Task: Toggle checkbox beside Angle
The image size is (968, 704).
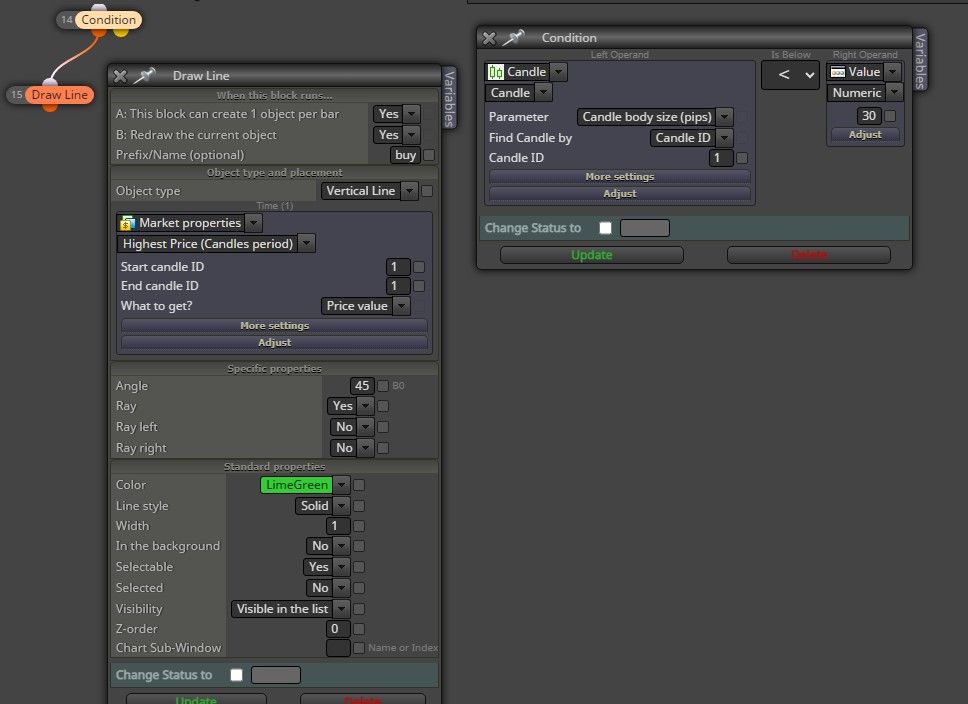Action: (x=383, y=386)
